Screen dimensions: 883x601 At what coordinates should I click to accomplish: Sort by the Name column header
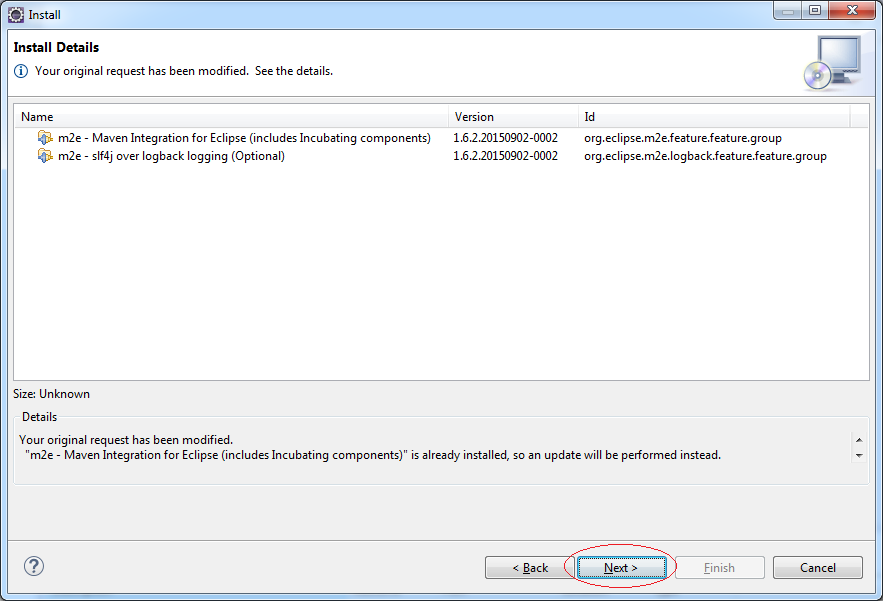pyautogui.click(x=231, y=117)
